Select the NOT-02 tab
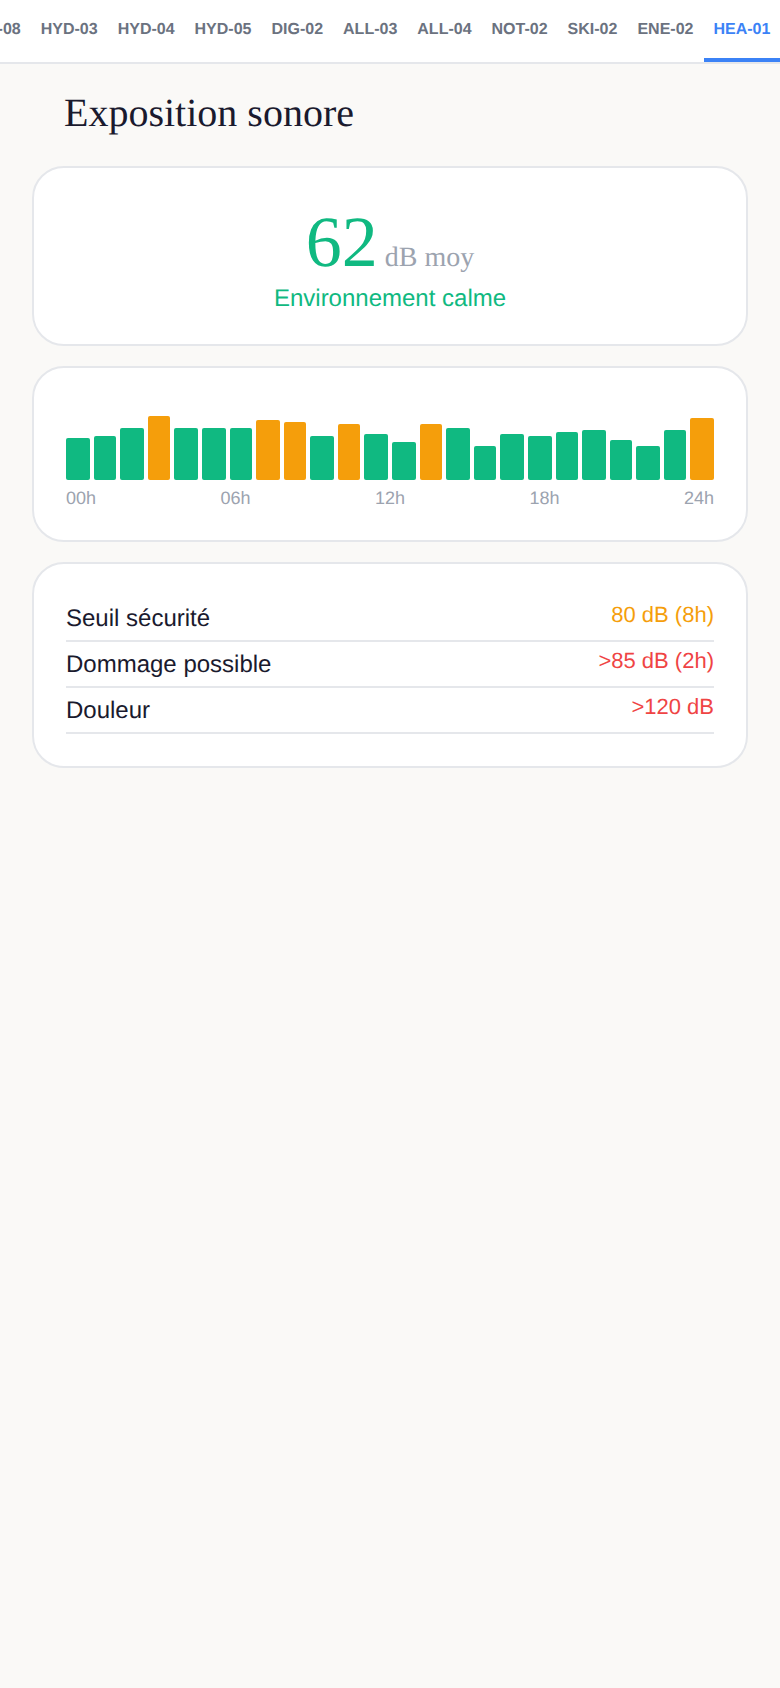 pos(519,29)
